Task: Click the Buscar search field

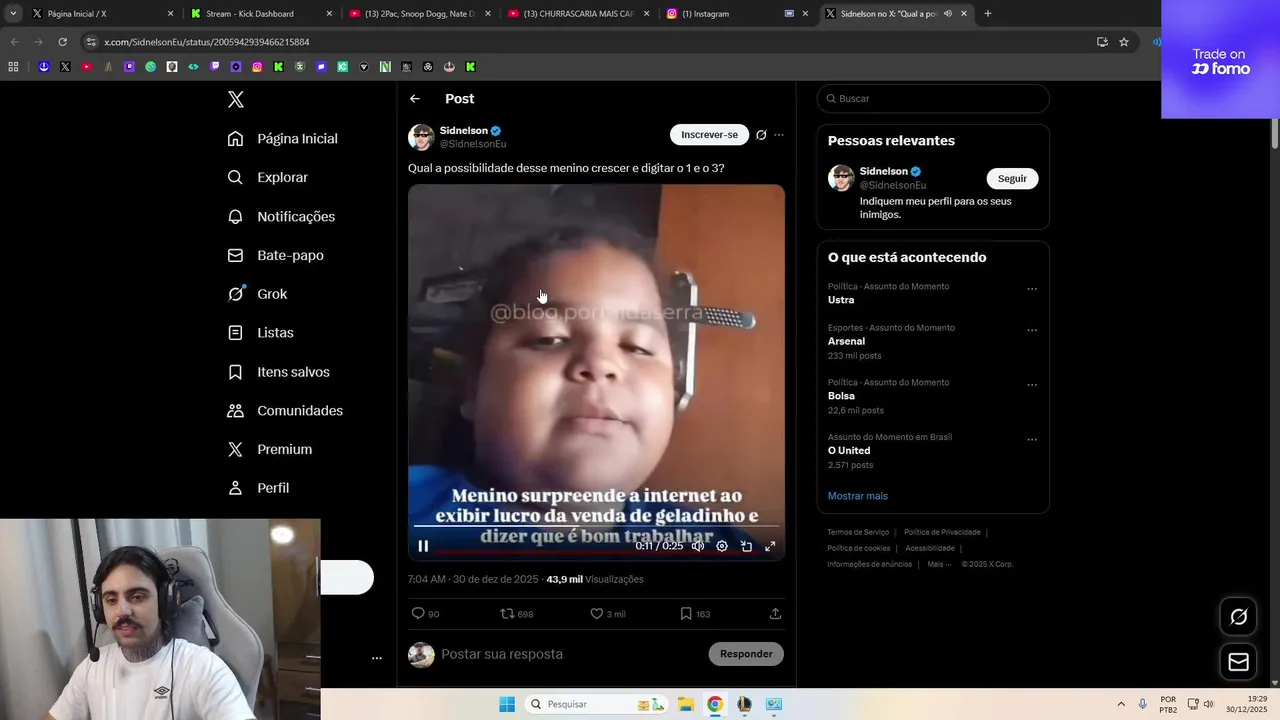Action: 933,99
